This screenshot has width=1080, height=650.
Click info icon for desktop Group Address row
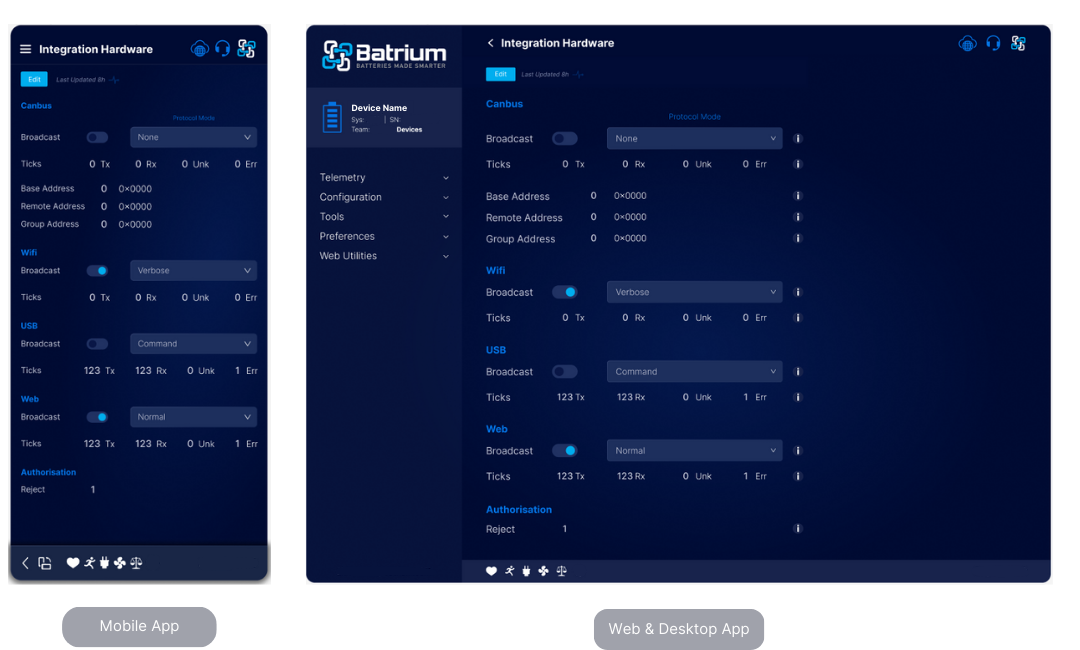click(x=798, y=238)
